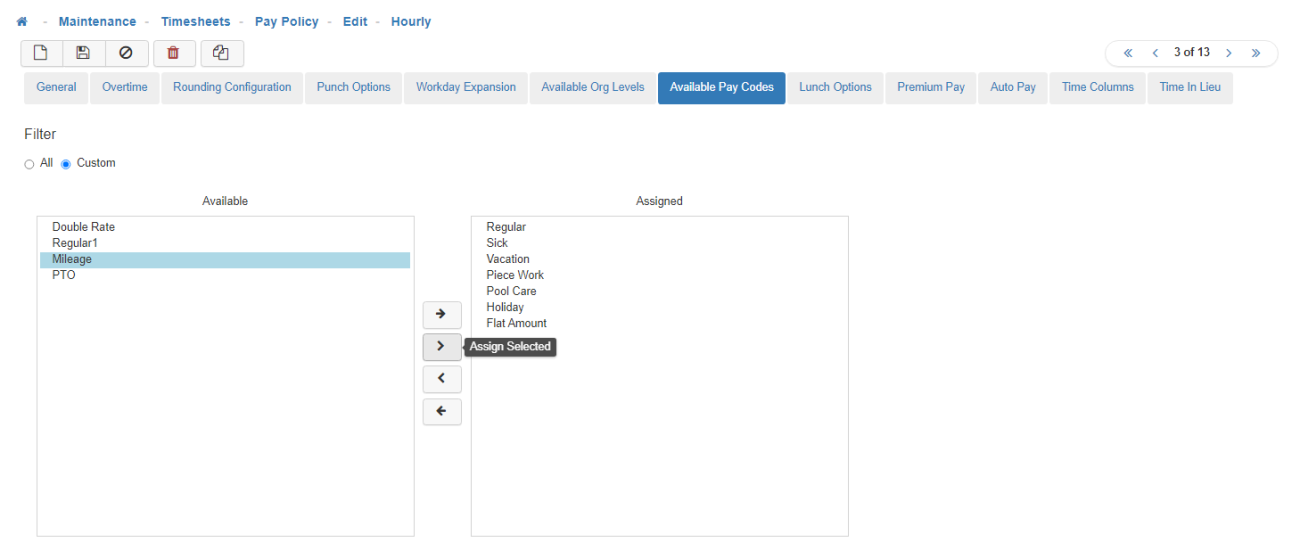Unassign selected pay code with left chevron
Screen dimensions: 1300x542
(441, 379)
